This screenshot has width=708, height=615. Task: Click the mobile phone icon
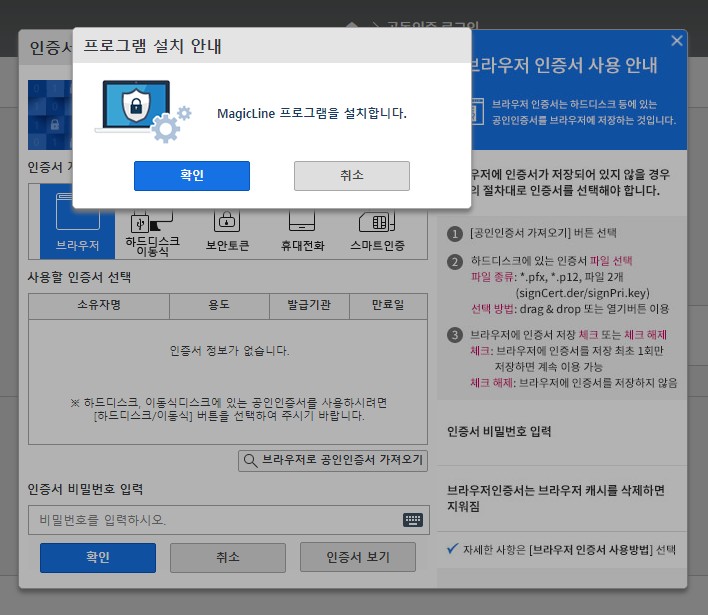click(302, 220)
